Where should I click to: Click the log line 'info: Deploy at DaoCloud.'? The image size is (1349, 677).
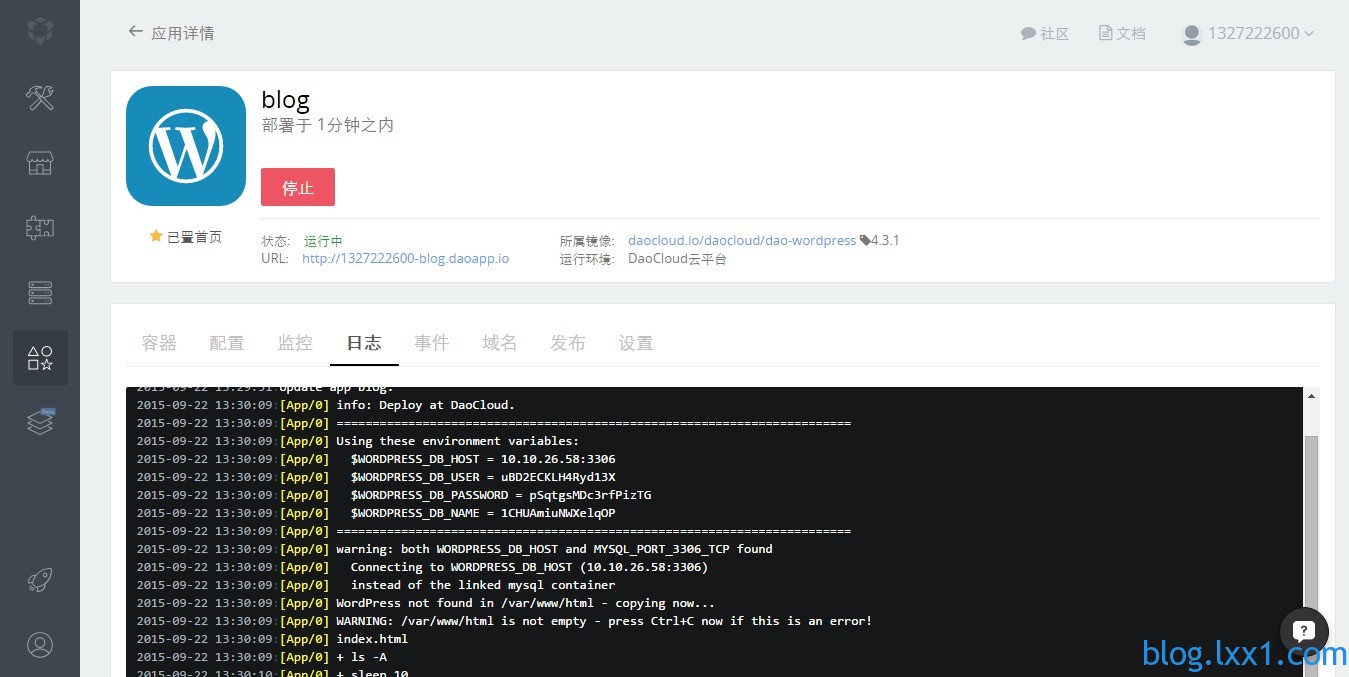pyautogui.click(x=425, y=405)
